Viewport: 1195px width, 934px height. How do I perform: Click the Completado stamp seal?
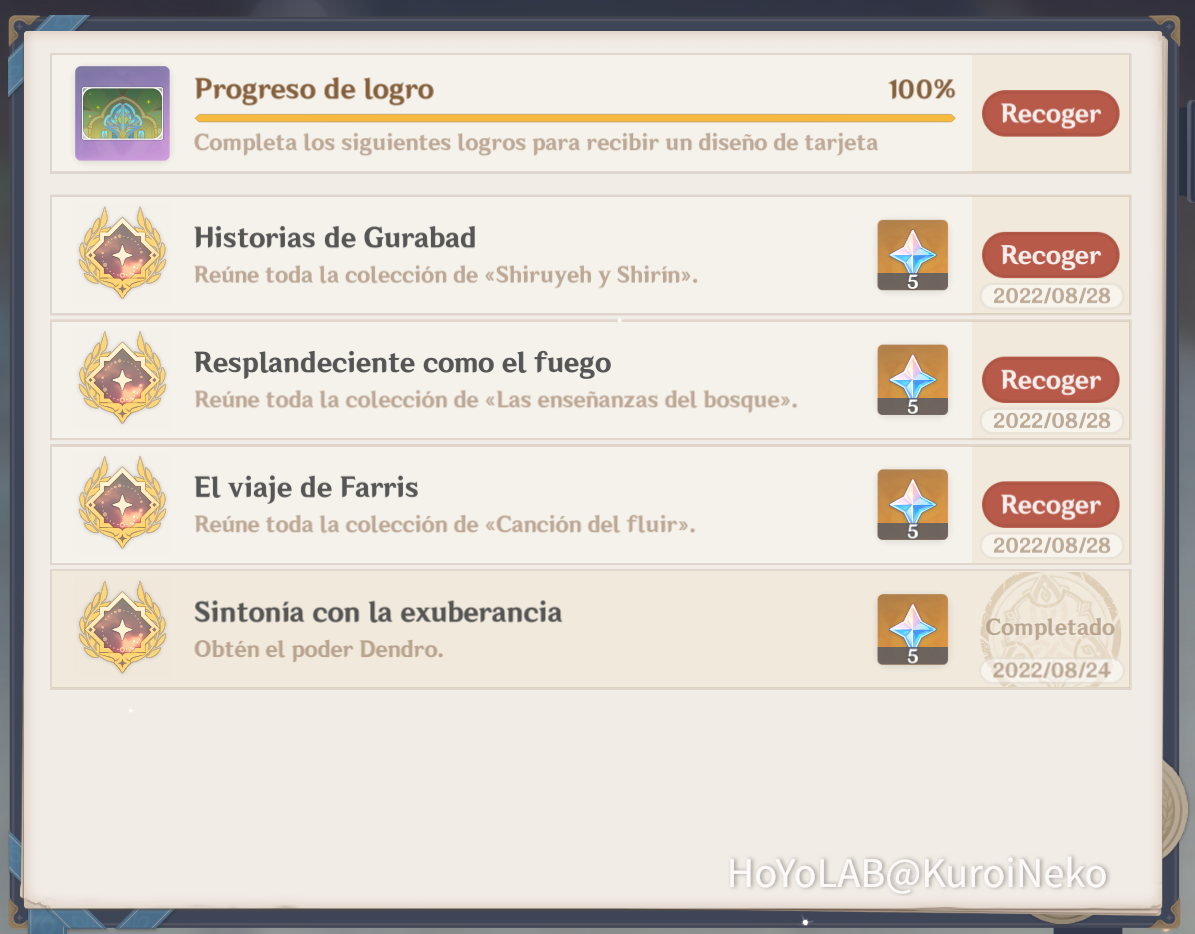1047,629
